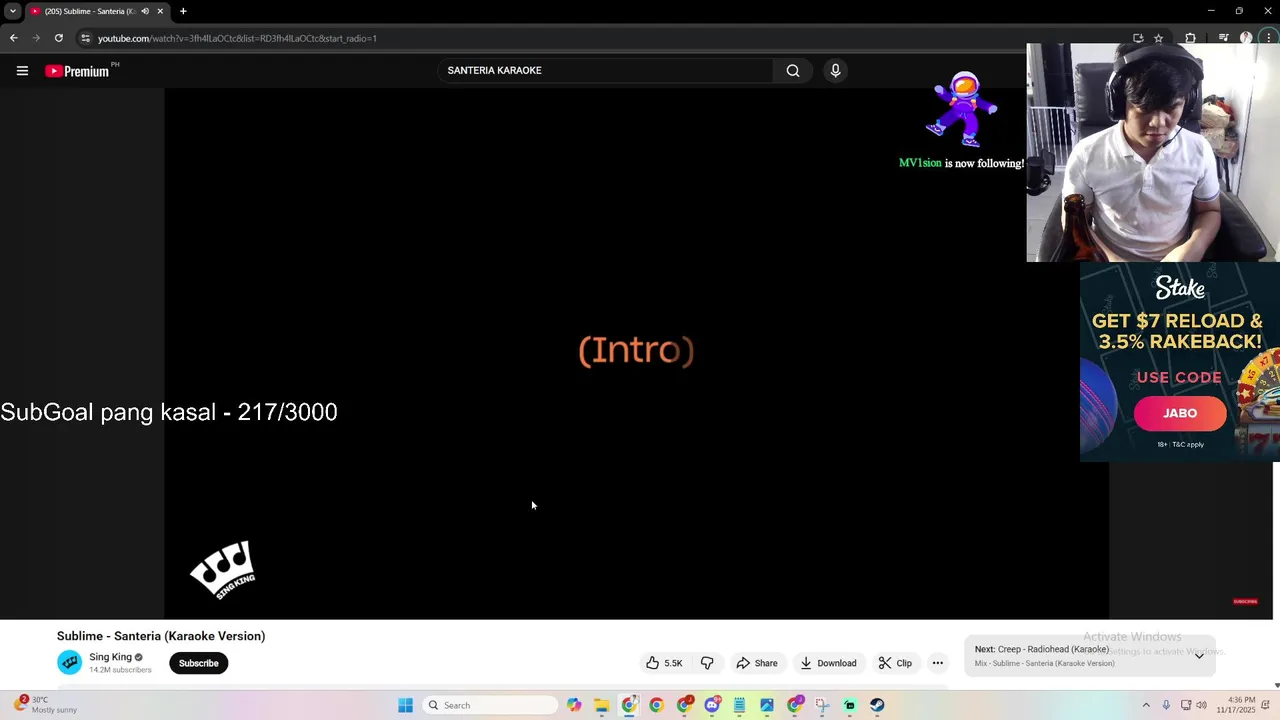Image resolution: width=1280 pixels, height=720 pixels.
Task: Mute the Sublime - Santeria tab audio
Action: pyautogui.click(x=145, y=11)
